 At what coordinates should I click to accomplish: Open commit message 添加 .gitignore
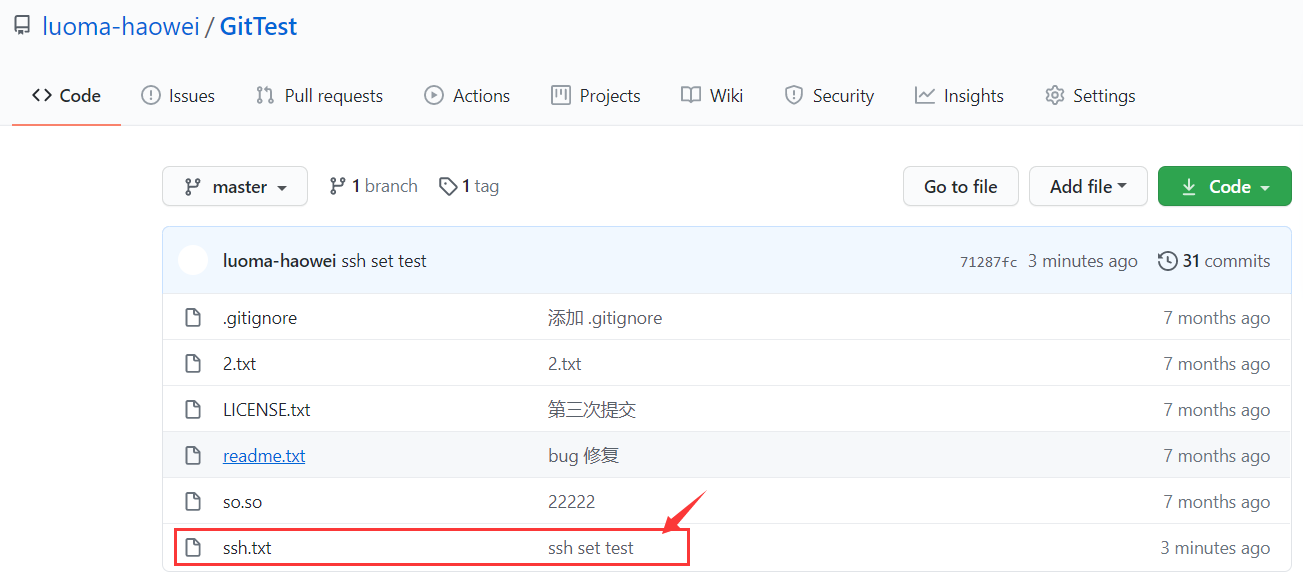click(605, 318)
